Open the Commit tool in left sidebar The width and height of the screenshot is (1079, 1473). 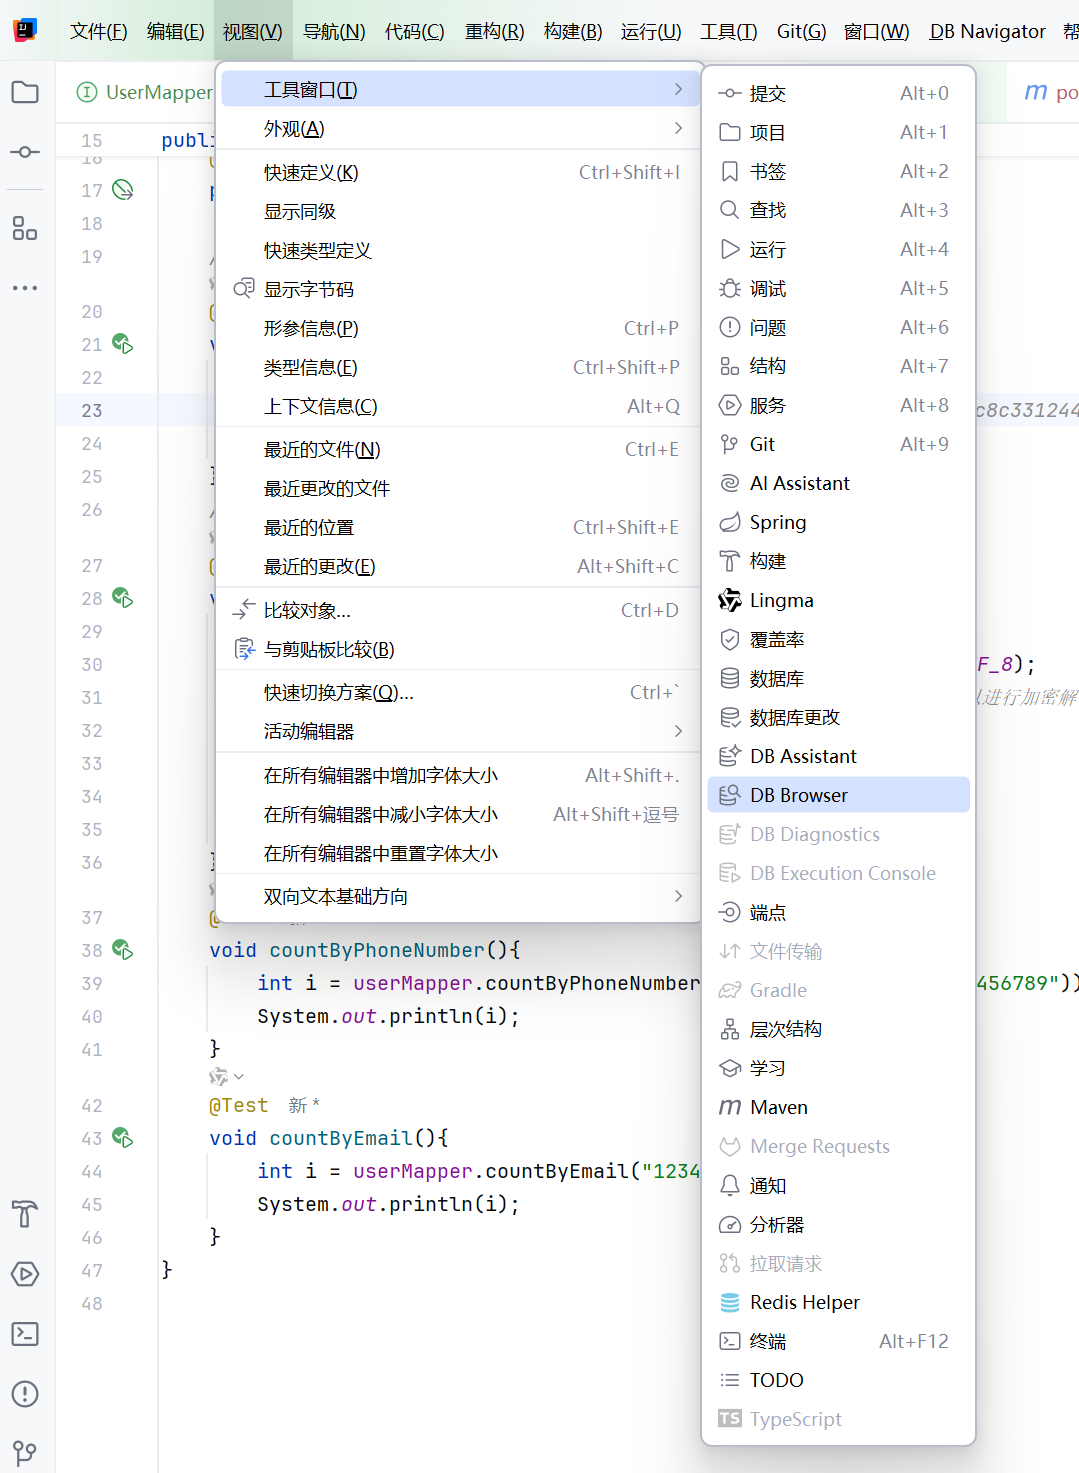point(25,152)
